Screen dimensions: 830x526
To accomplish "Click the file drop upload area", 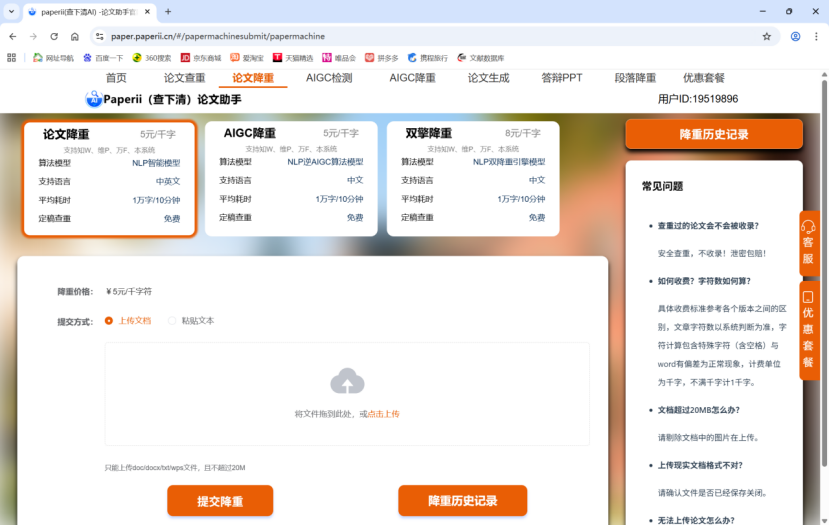I will (347, 394).
